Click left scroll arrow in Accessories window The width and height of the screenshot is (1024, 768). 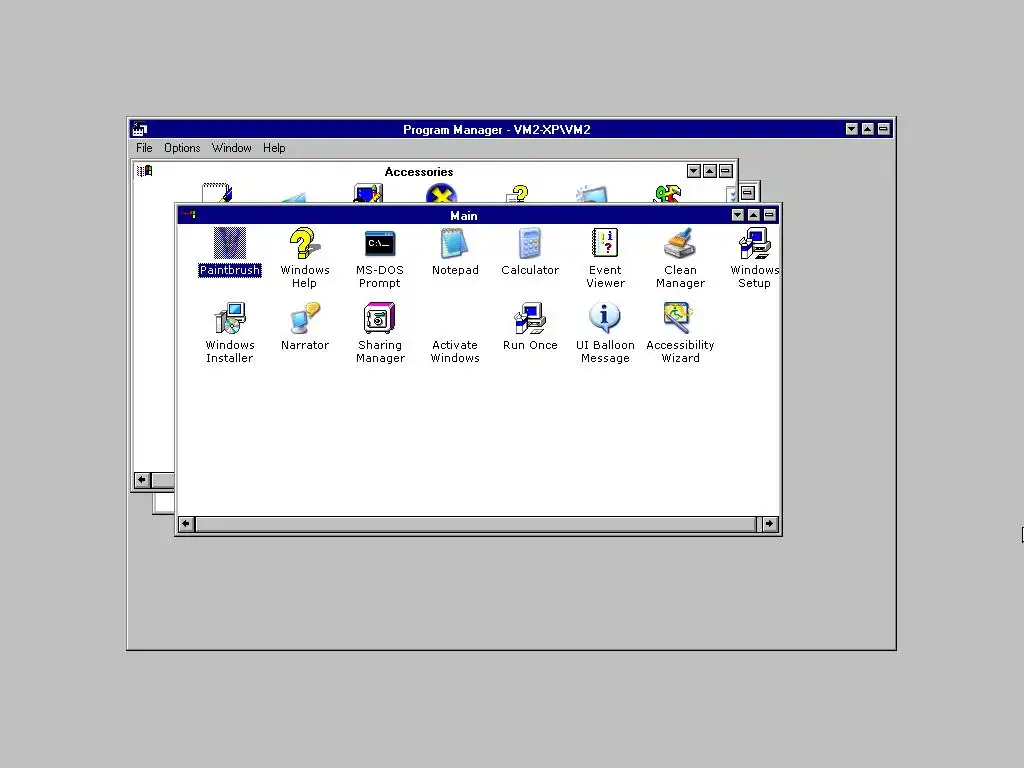point(141,480)
